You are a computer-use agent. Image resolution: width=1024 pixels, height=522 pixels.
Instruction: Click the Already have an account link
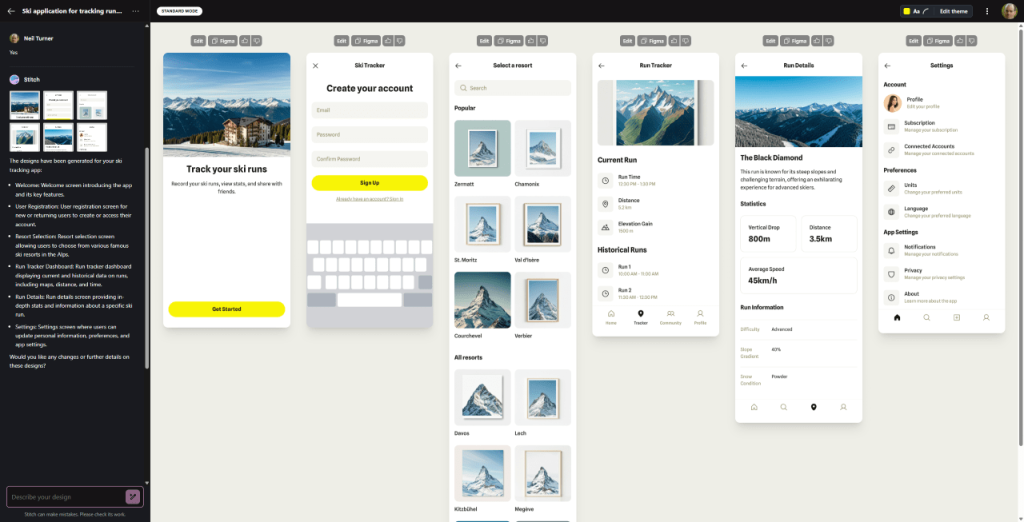(370, 199)
